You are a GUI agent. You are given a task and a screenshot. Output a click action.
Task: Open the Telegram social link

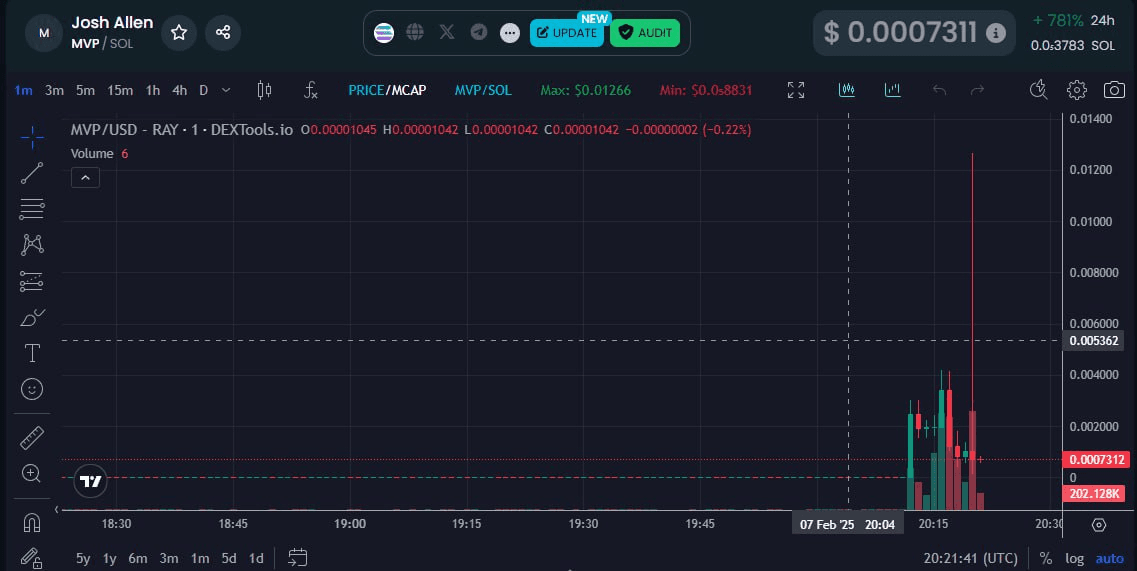[479, 32]
